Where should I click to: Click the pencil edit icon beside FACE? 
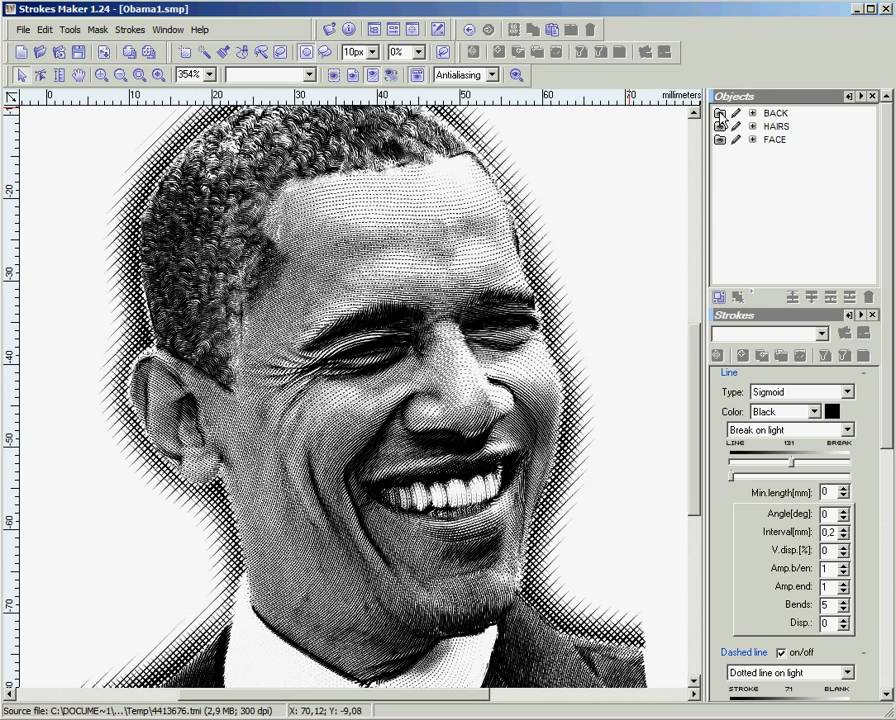(735, 140)
